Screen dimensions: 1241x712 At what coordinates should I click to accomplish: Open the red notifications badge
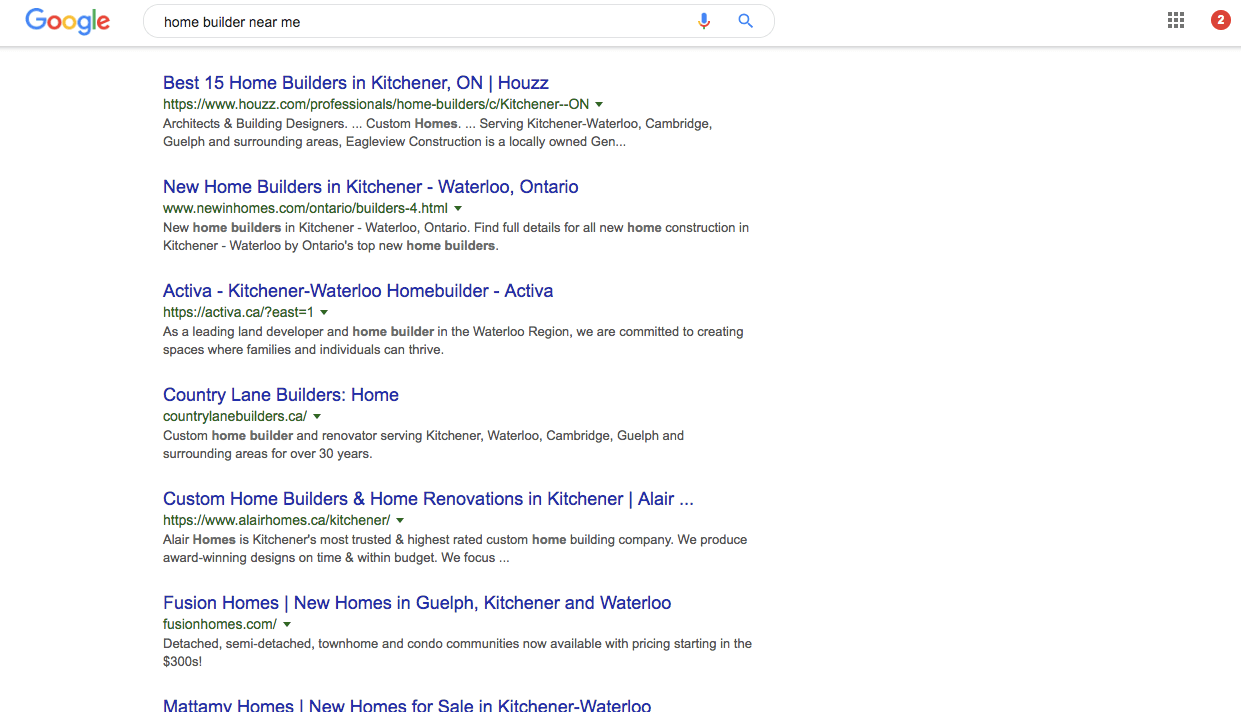pos(1220,20)
